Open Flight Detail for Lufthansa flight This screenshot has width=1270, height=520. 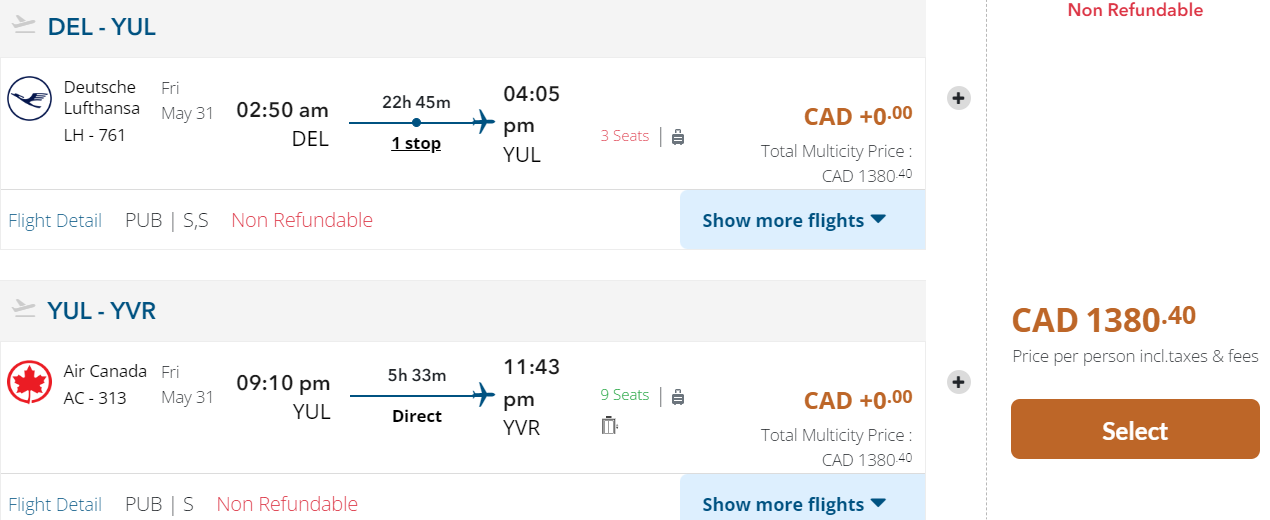[55, 221]
